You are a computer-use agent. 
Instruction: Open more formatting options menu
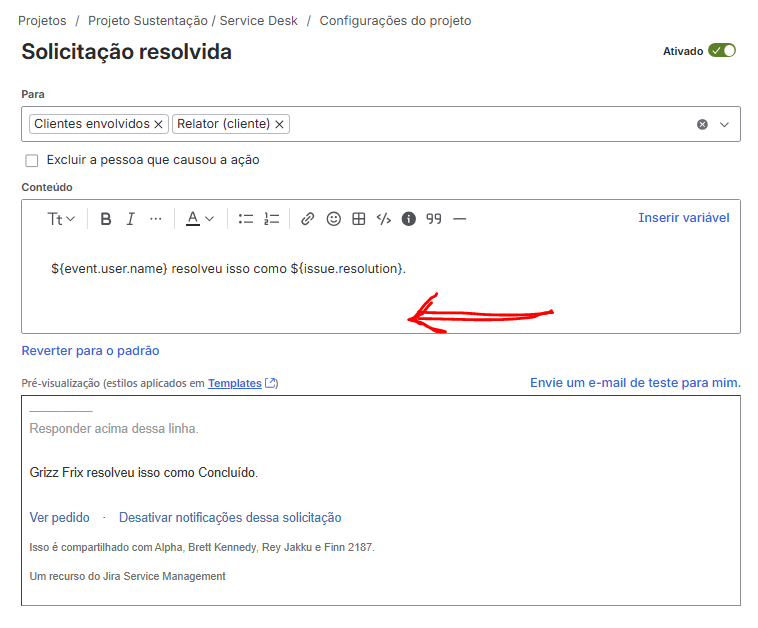click(x=156, y=219)
